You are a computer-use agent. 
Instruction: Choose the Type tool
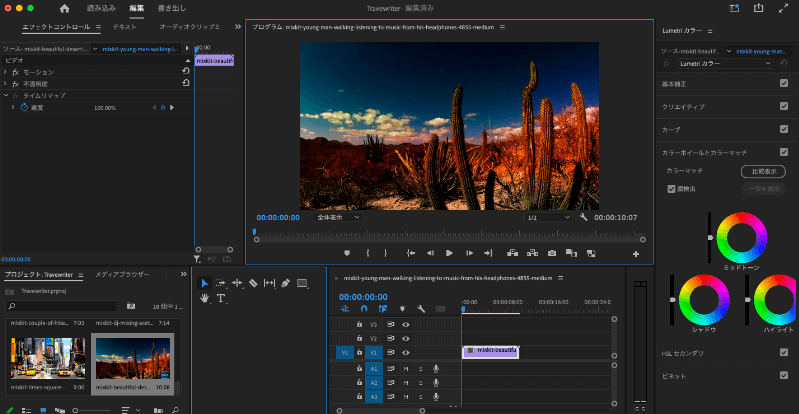(221, 298)
